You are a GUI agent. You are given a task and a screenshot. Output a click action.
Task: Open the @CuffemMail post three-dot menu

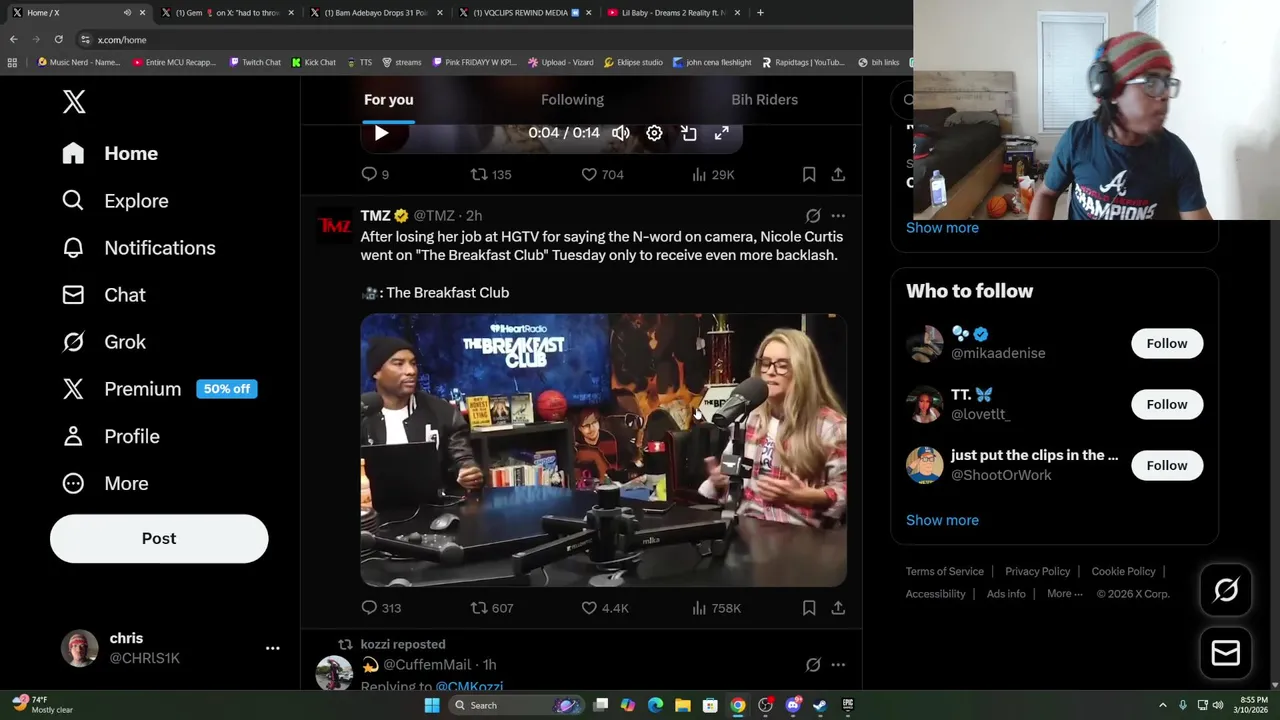(838, 665)
